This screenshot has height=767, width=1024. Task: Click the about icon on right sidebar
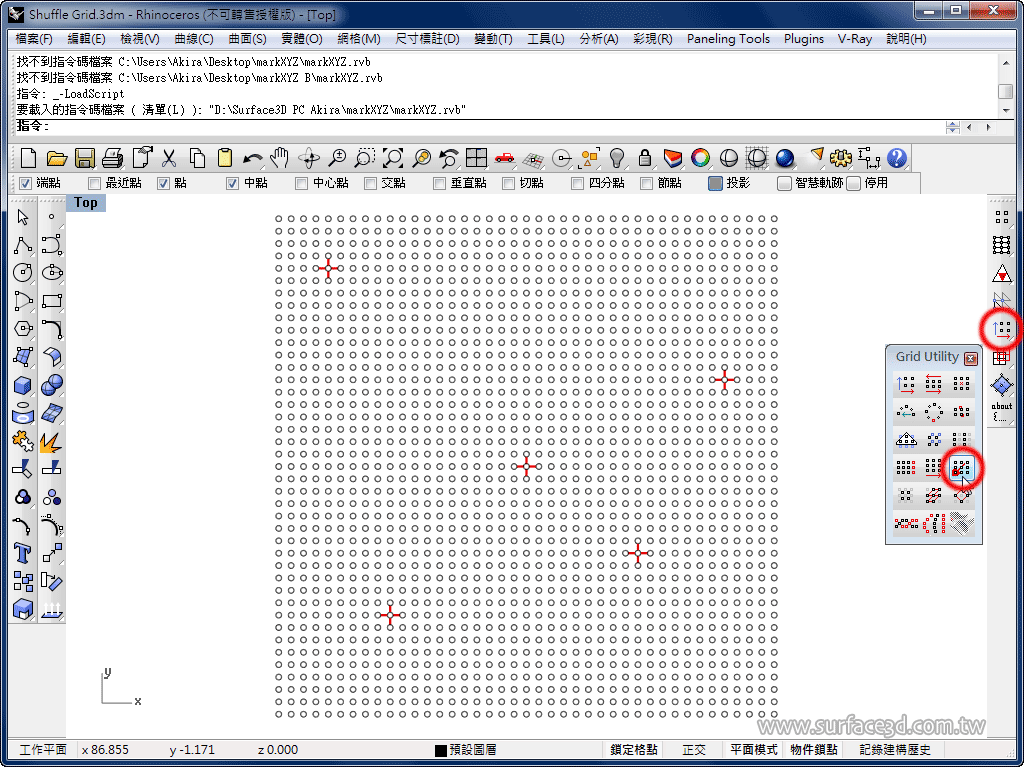coord(1002,411)
